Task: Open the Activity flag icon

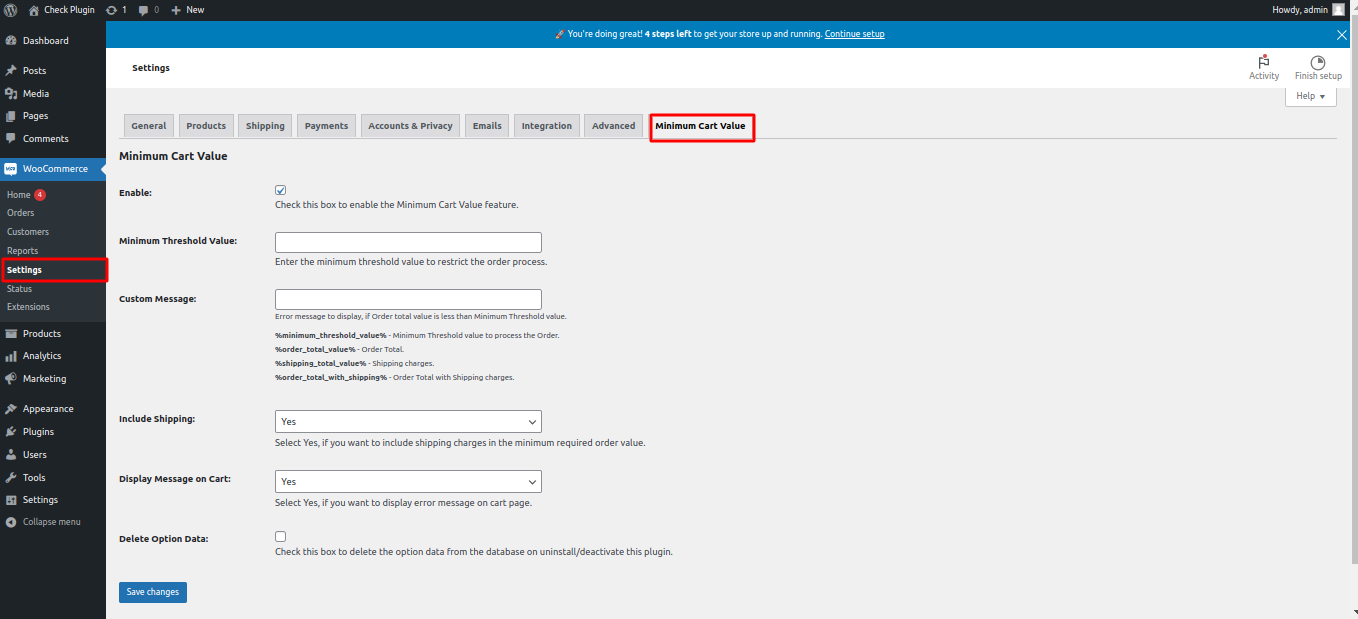Action: [1264, 62]
